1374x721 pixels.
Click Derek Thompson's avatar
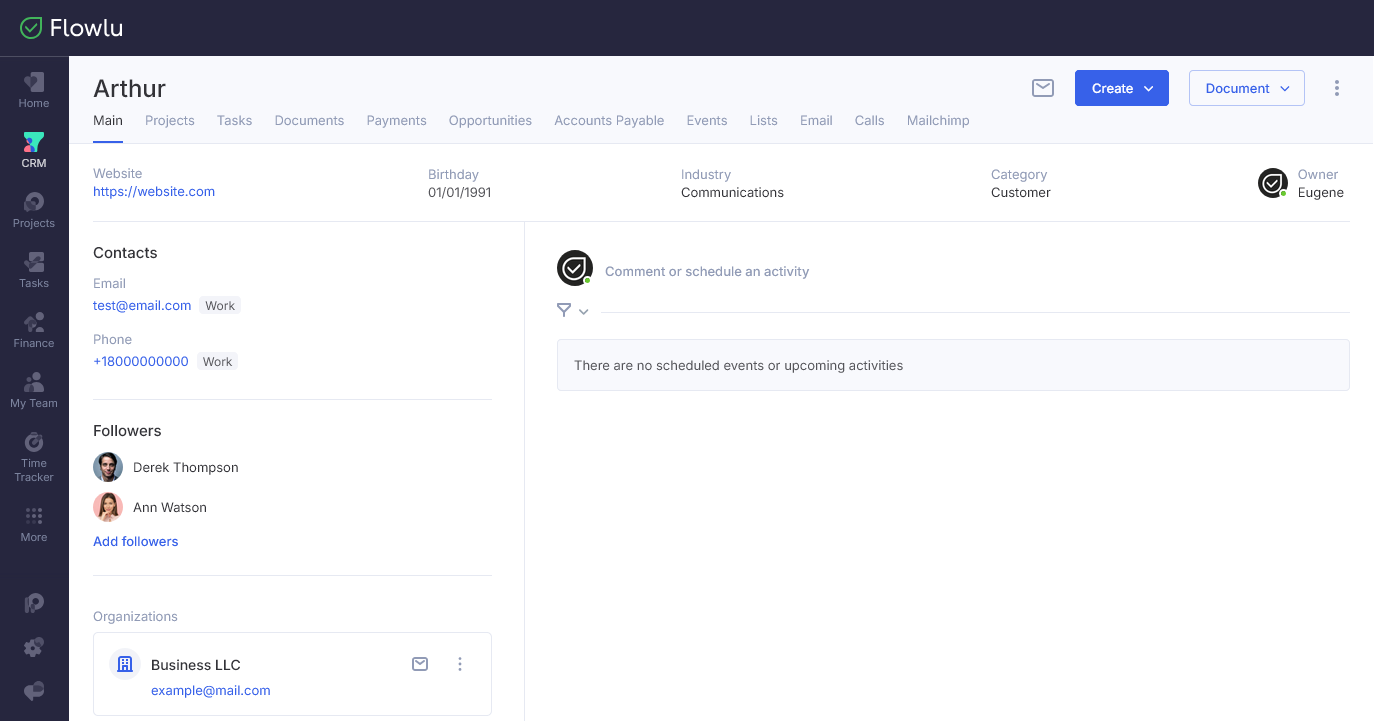point(108,467)
